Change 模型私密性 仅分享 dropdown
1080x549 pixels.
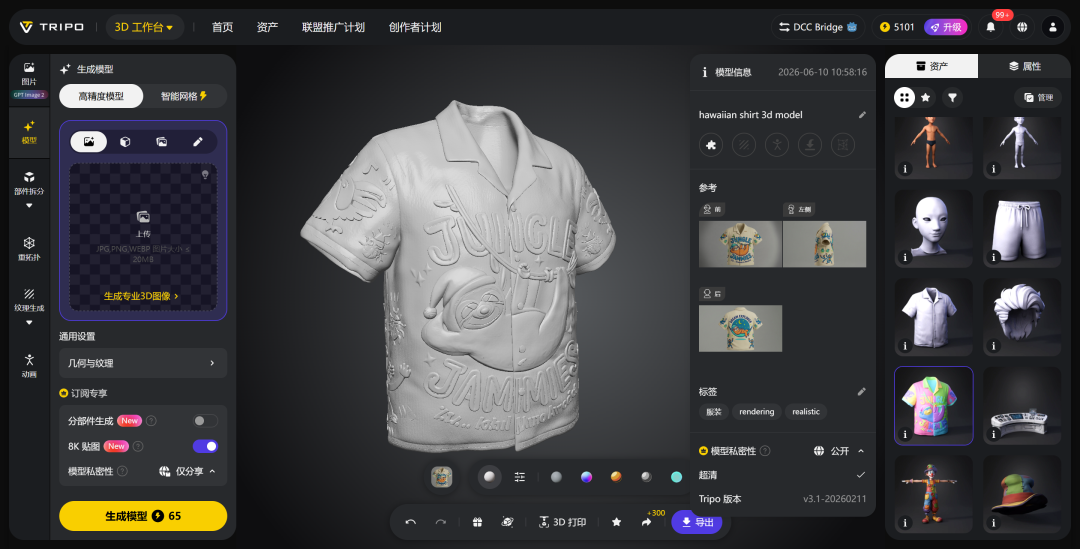(187, 471)
